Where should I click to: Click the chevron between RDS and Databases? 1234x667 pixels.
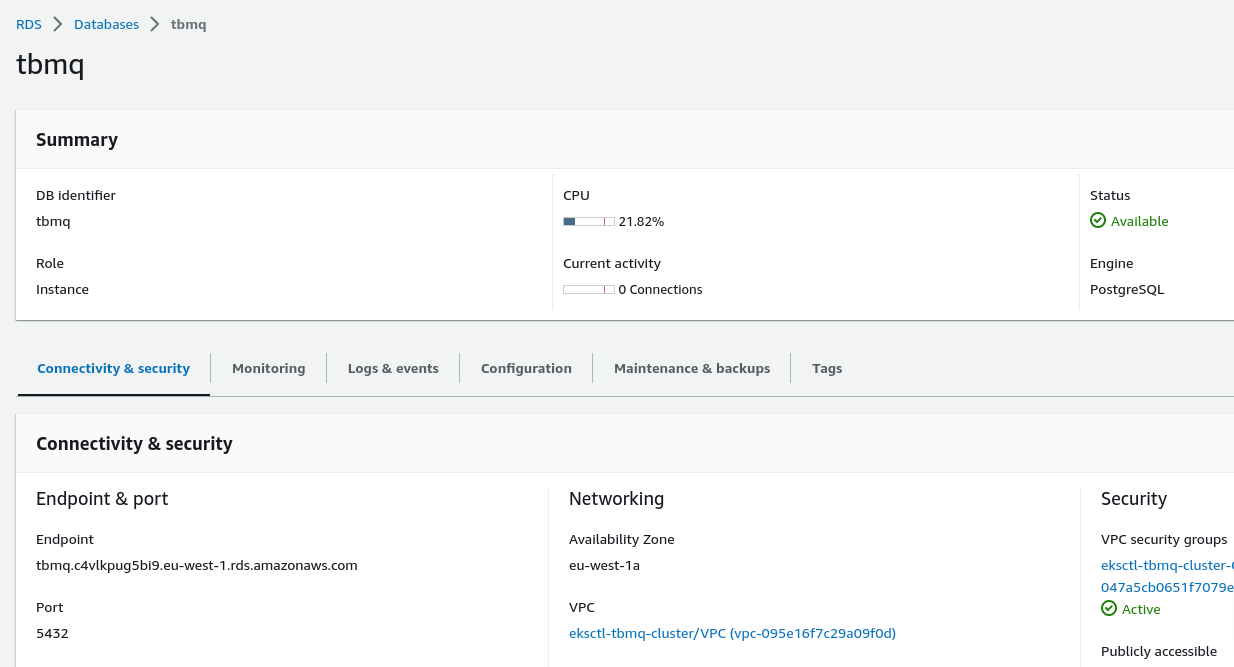coord(58,24)
